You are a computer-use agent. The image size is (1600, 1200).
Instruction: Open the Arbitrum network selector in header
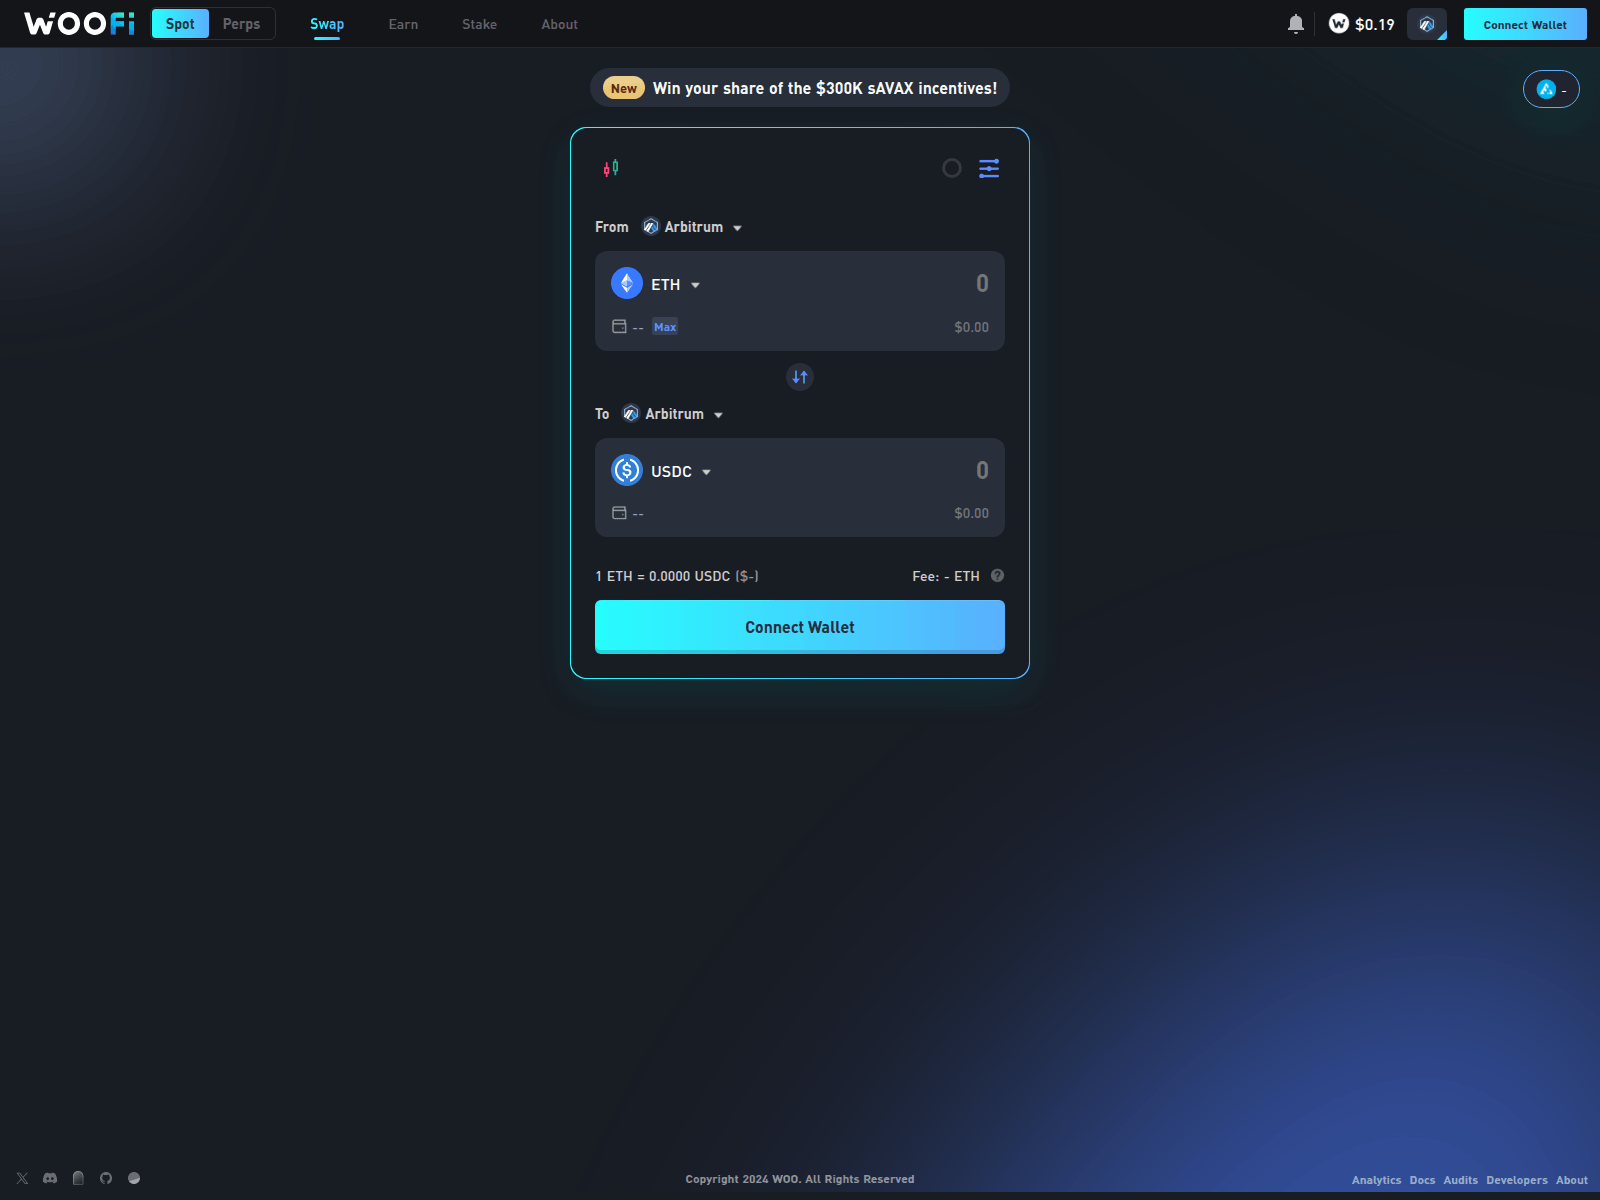point(1427,24)
